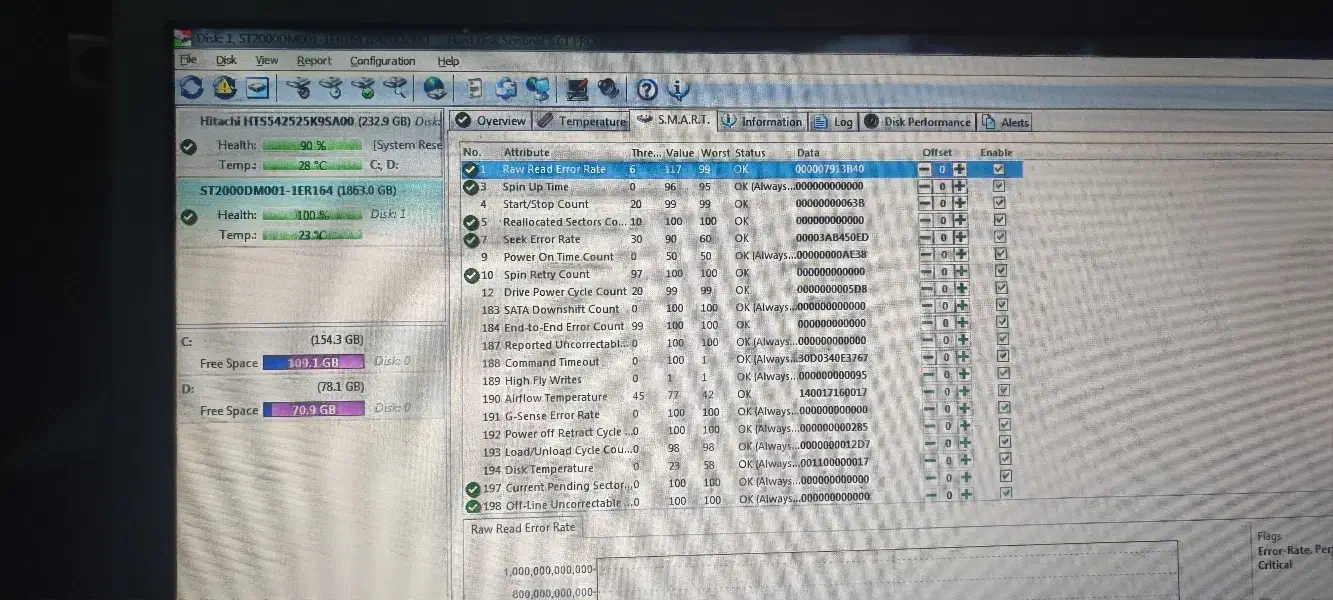Open the Help menu
This screenshot has height=600, width=1333.
tap(449, 61)
